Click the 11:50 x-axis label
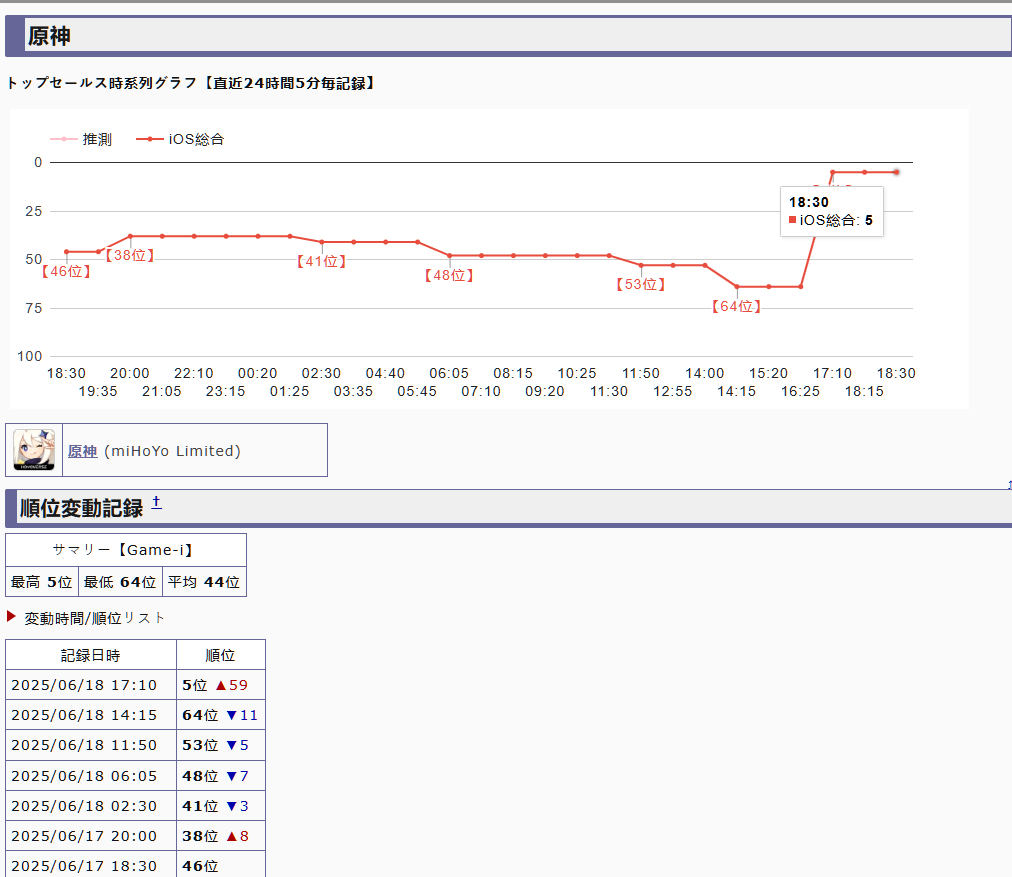The height and width of the screenshot is (877, 1012). pos(641,374)
